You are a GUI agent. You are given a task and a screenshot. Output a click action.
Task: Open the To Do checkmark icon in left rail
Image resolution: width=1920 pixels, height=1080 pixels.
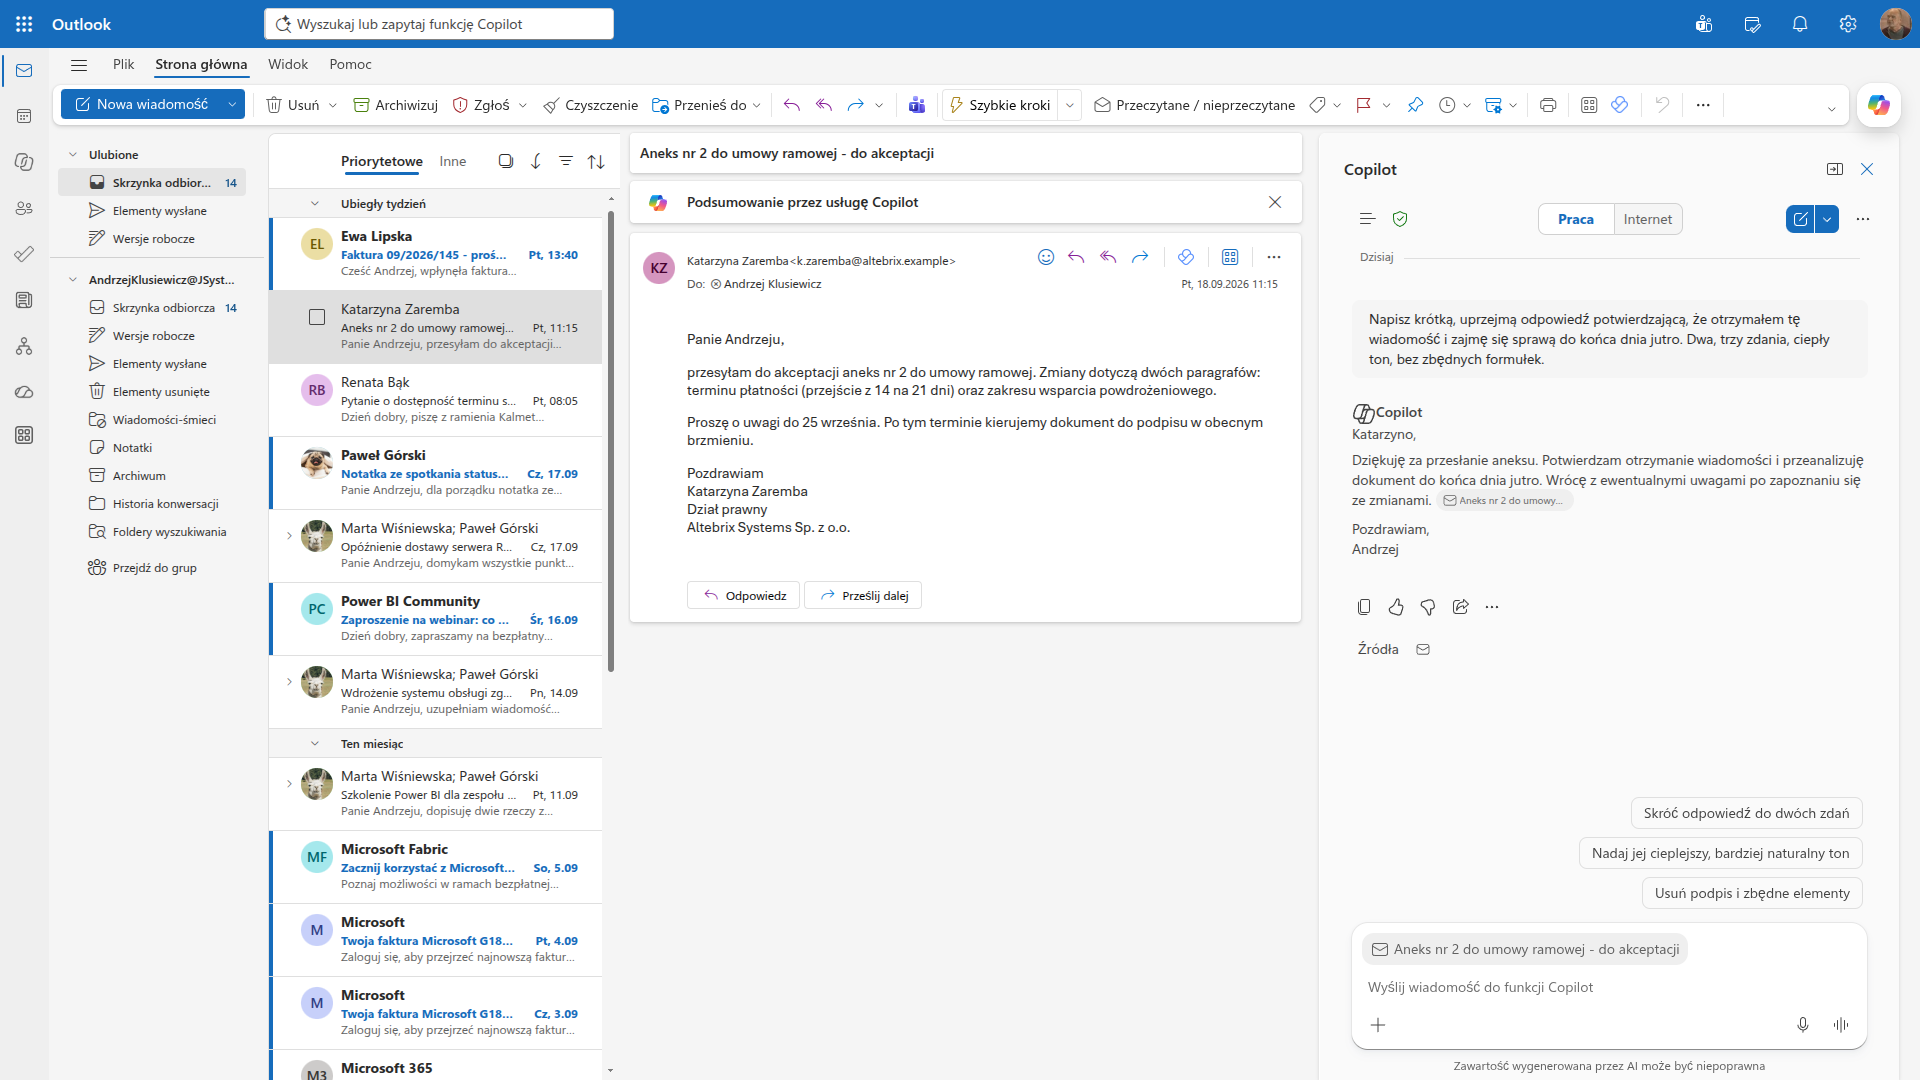pos(24,254)
